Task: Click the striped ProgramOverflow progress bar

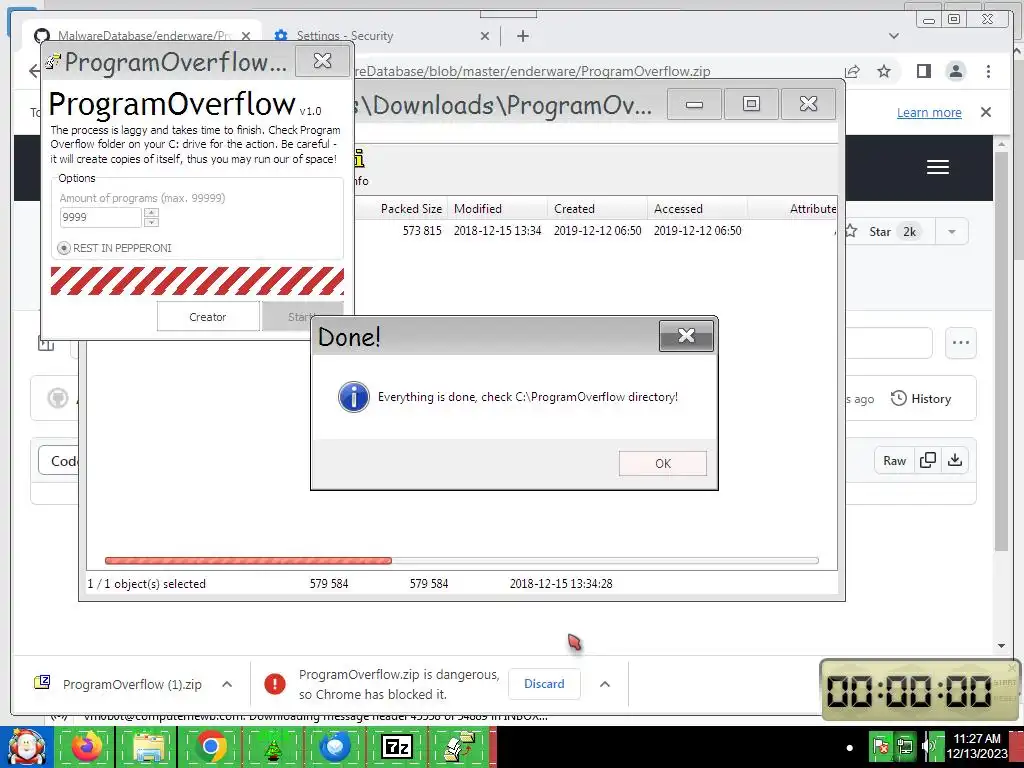Action: pos(197,281)
